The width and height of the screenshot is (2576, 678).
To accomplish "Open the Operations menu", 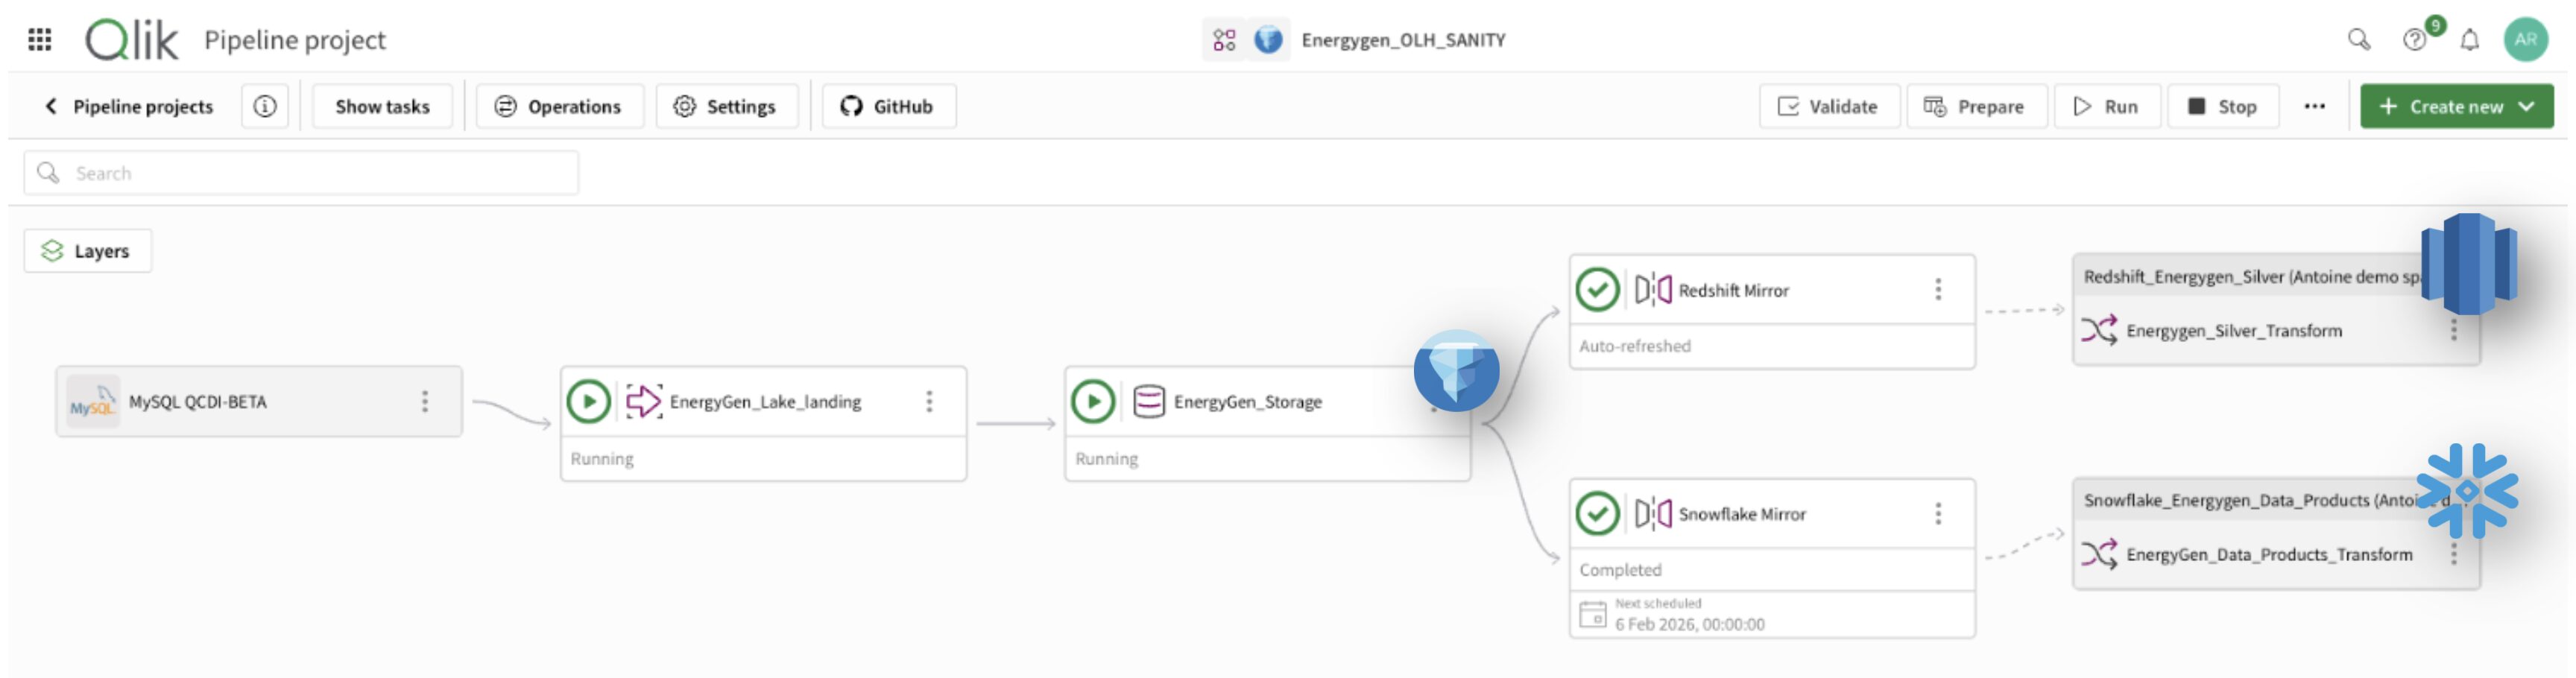I will coord(559,106).
